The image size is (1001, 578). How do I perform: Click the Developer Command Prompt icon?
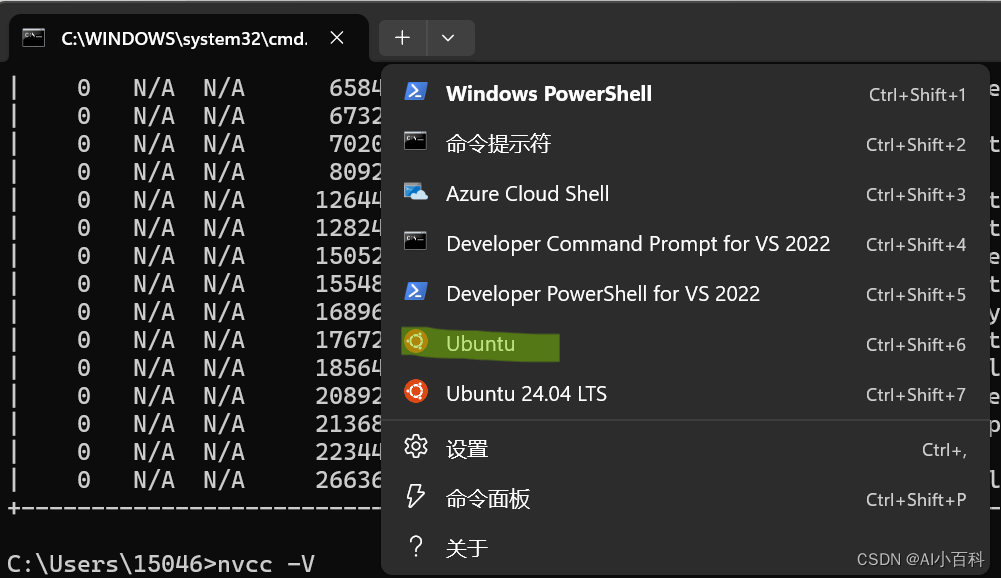(x=416, y=242)
